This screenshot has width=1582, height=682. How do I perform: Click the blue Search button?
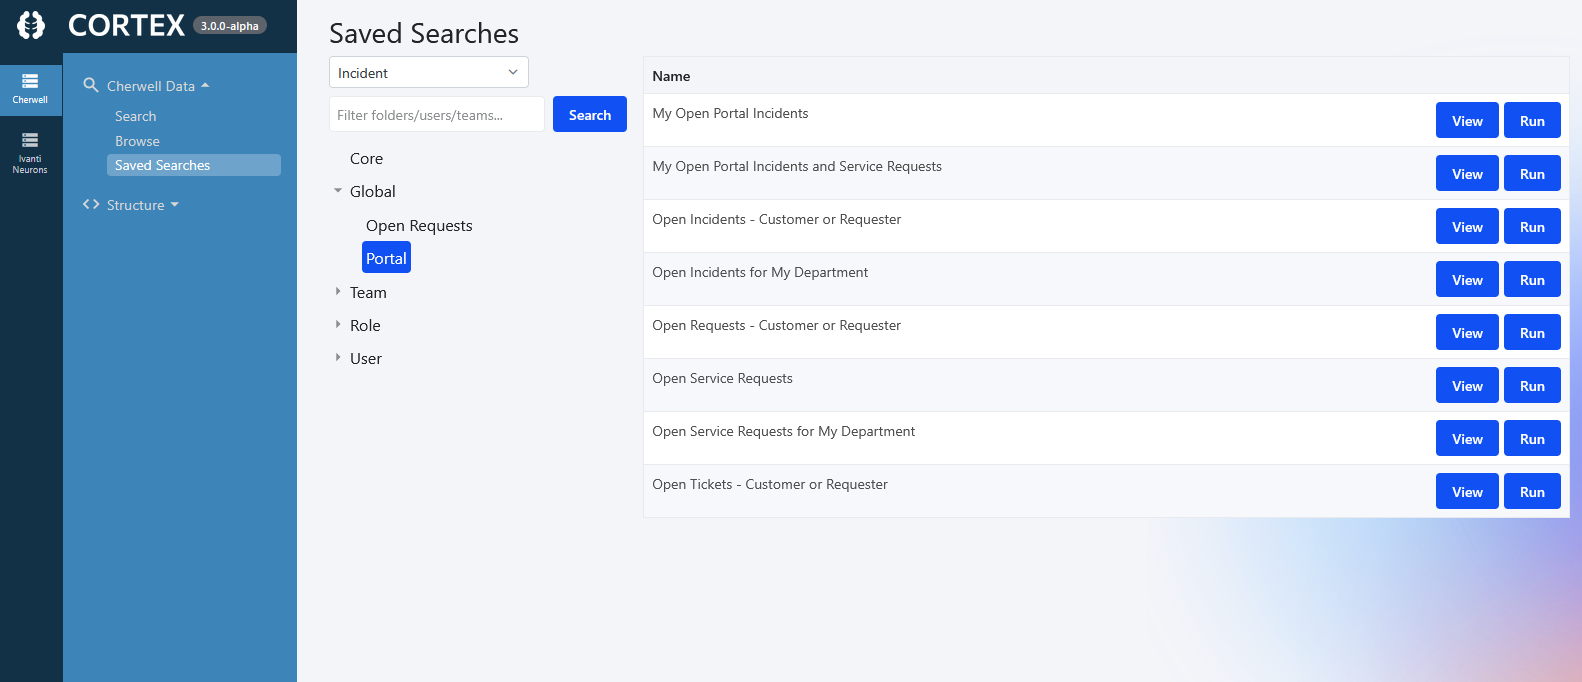click(589, 115)
